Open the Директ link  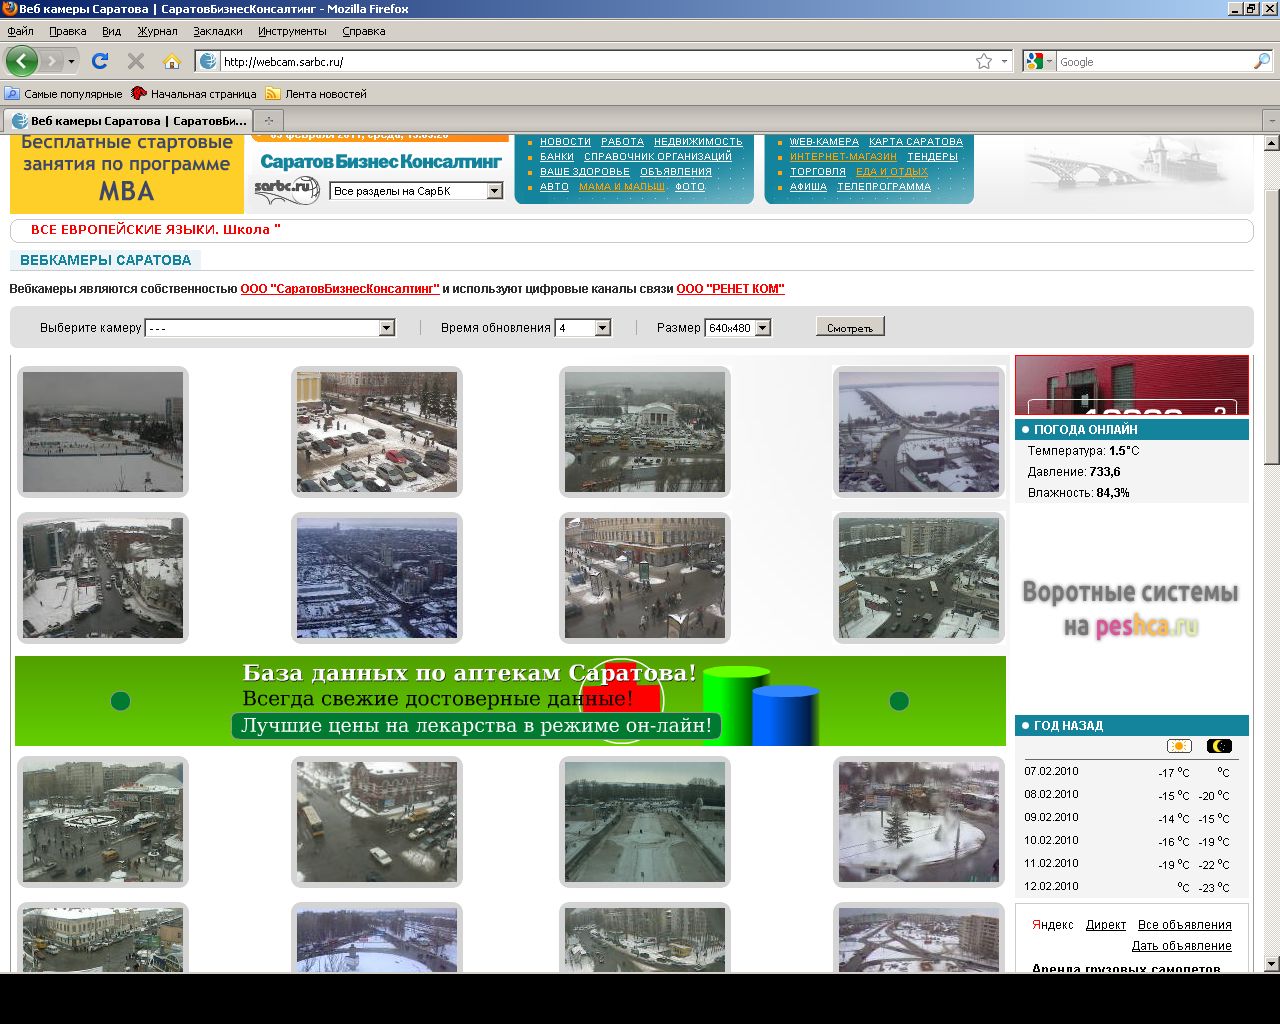(x=1106, y=925)
